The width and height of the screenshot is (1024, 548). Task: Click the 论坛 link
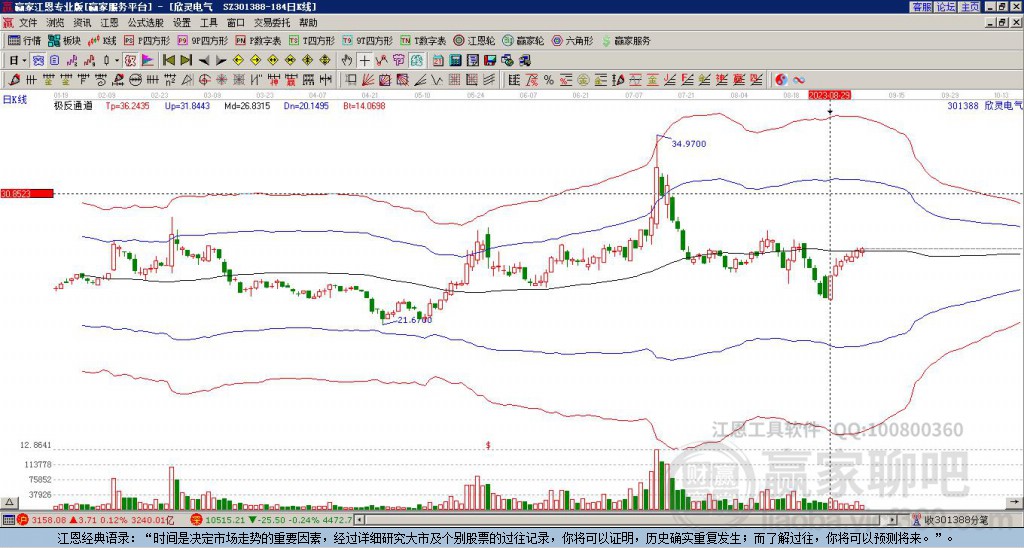(x=946, y=7)
